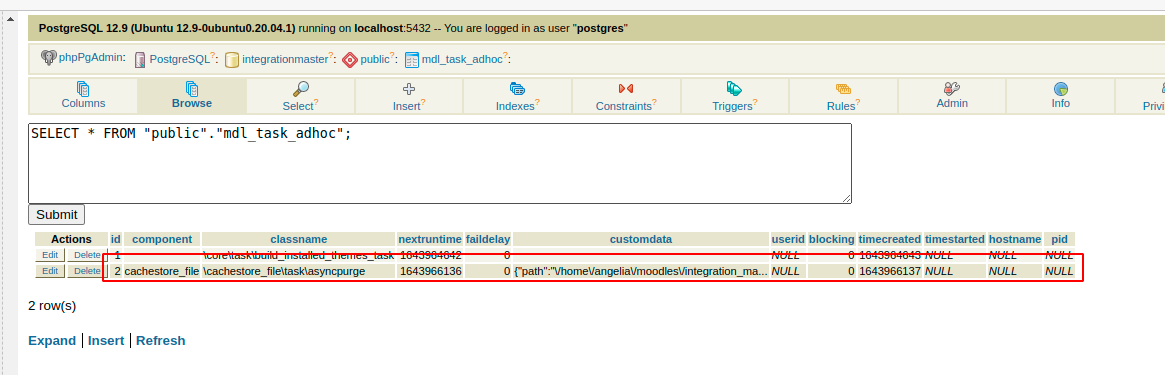The image size is (1165, 375).
Task: Open help superscript next to PostgreSQL breadcrumb
Action: click(x=213, y=56)
